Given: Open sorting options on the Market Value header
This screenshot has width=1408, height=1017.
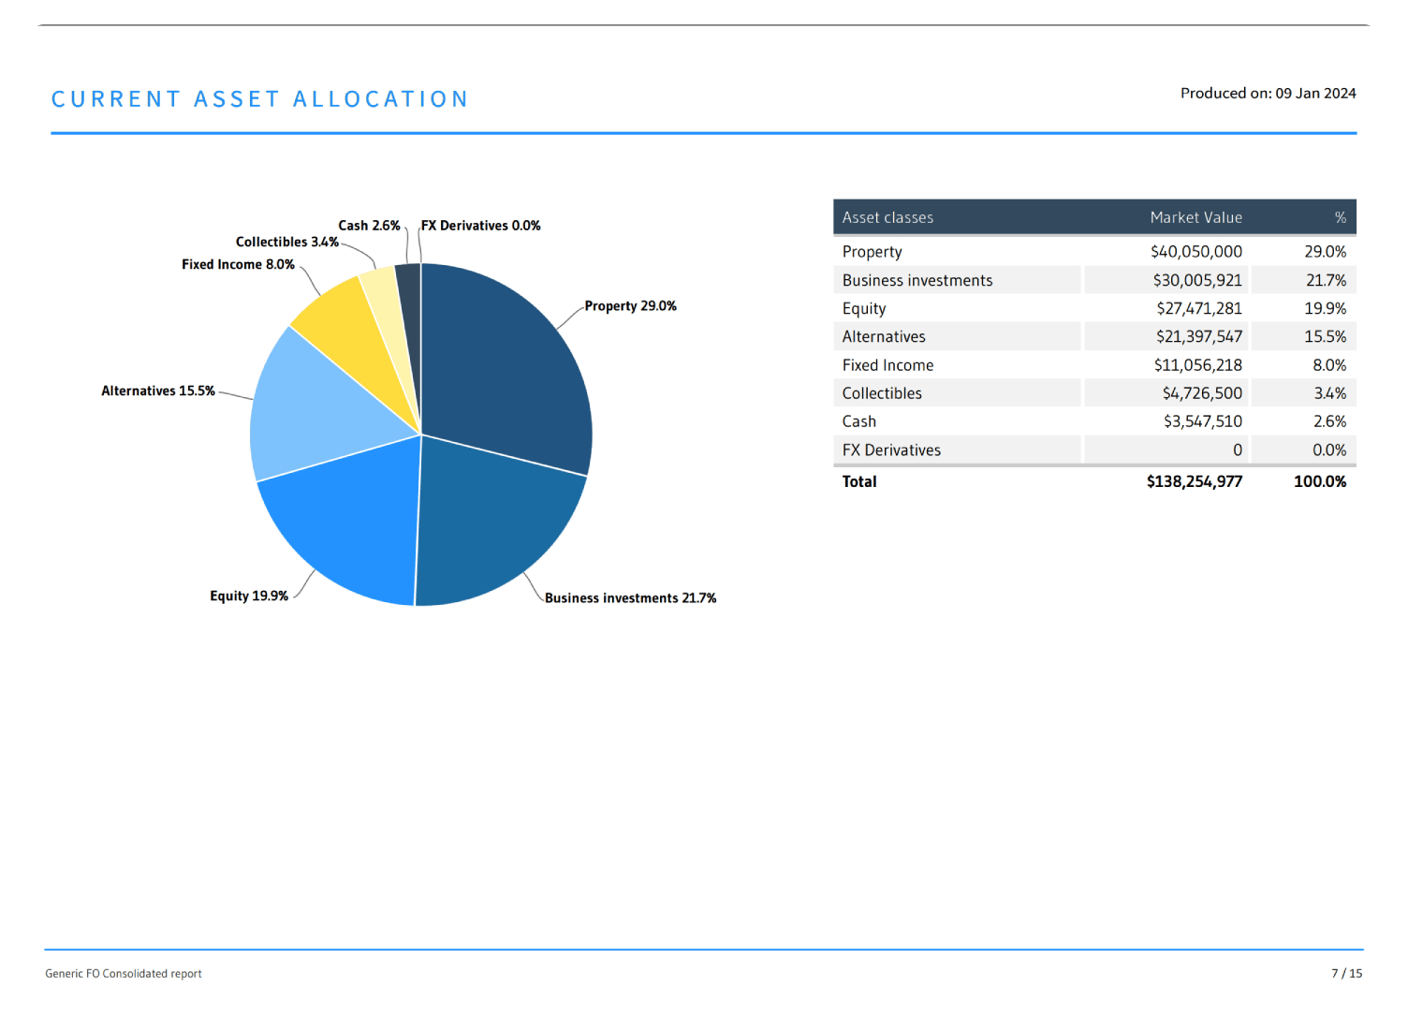Looking at the screenshot, I should pyautogui.click(x=1196, y=217).
